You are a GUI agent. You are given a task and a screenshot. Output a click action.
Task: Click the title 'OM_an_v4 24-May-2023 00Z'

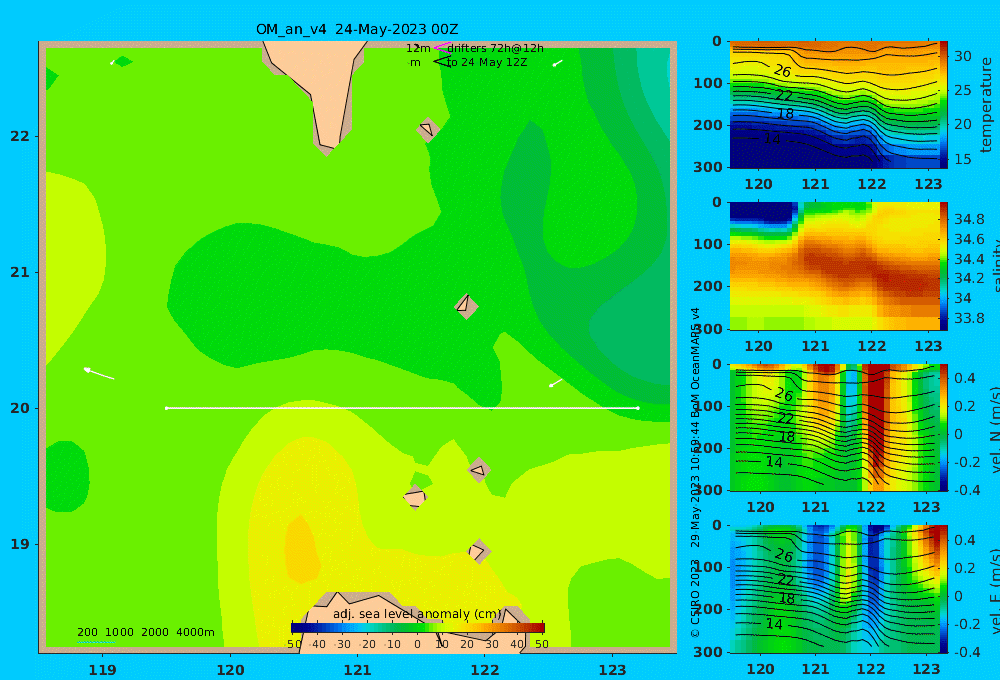[x=357, y=29]
